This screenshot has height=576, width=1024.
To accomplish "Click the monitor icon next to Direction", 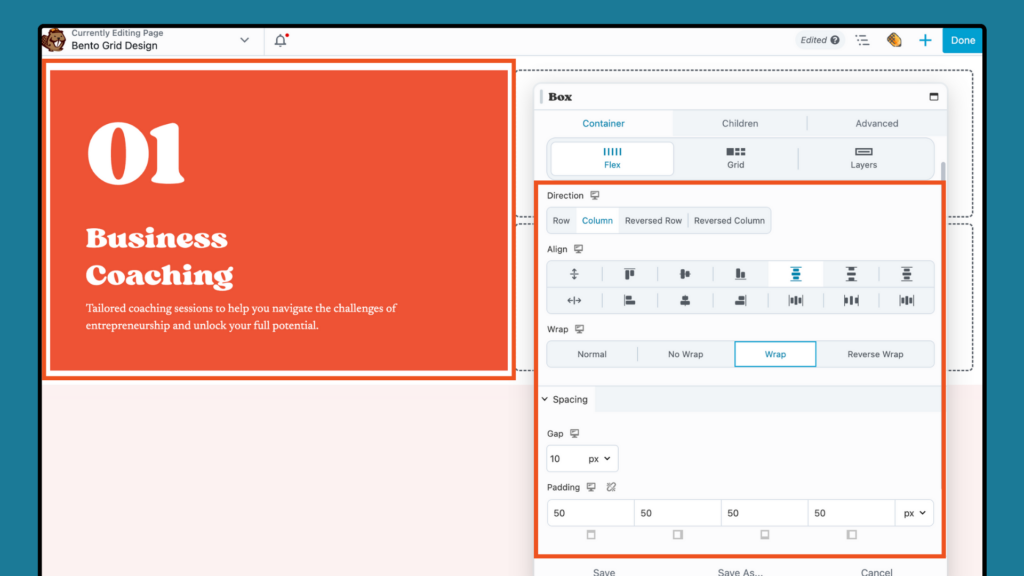I will tap(594, 195).
